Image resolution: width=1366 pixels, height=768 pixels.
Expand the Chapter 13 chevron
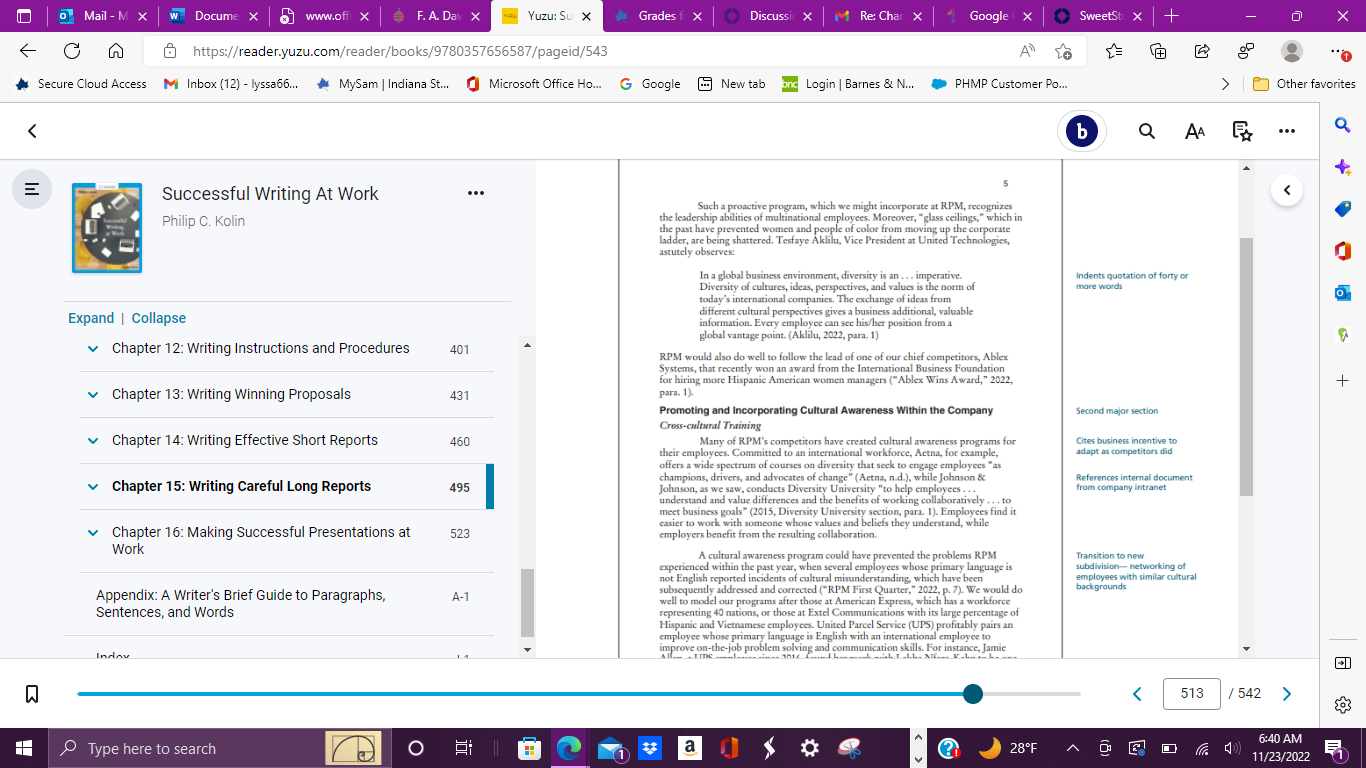point(93,395)
